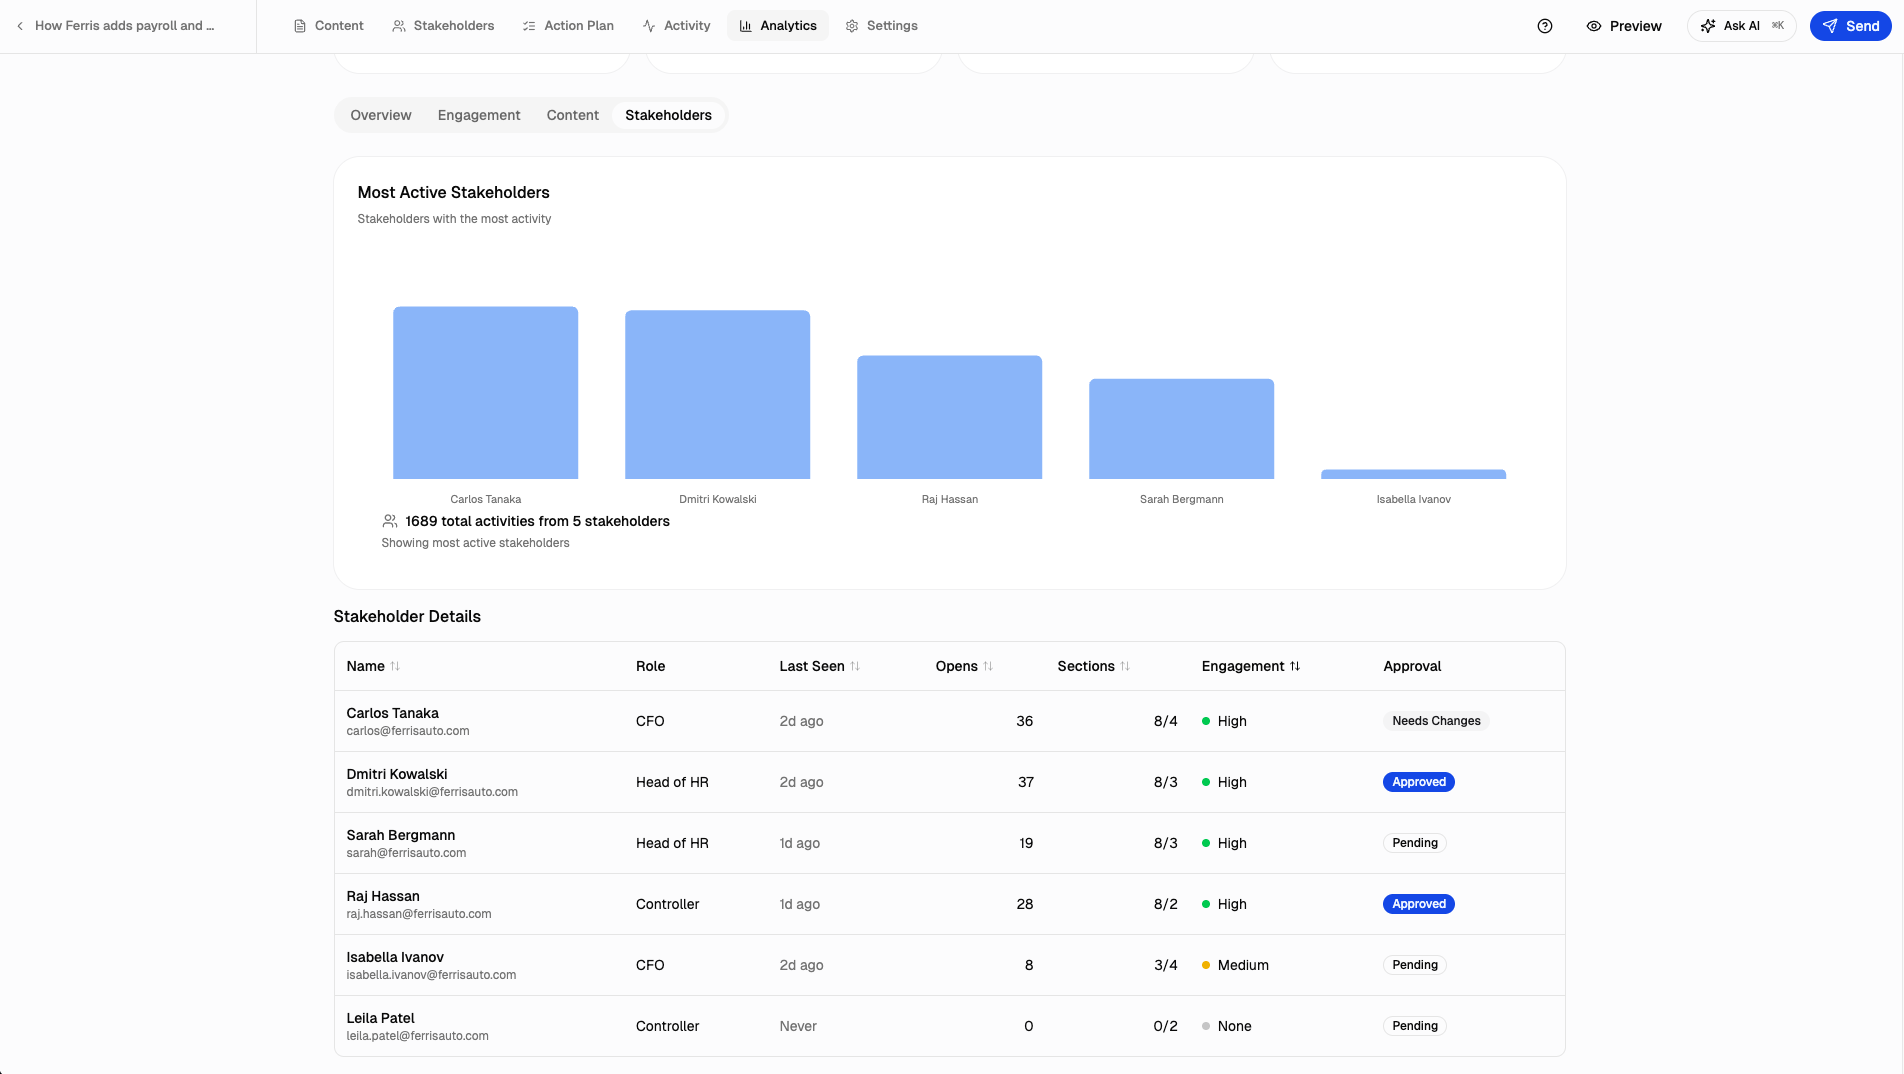Open the Settings gear tab

[881, 26]
